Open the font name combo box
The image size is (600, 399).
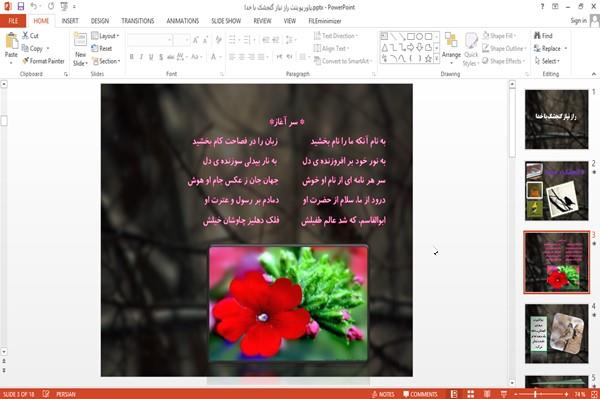point(150,39)
